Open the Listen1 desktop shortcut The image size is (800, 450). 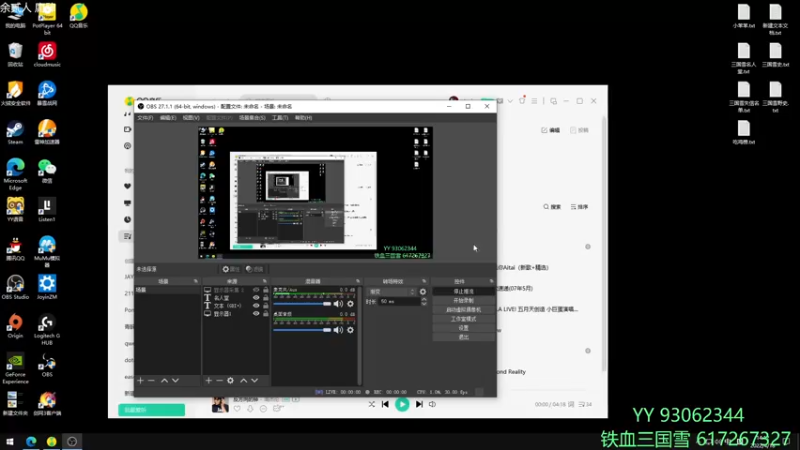point(47,210)
